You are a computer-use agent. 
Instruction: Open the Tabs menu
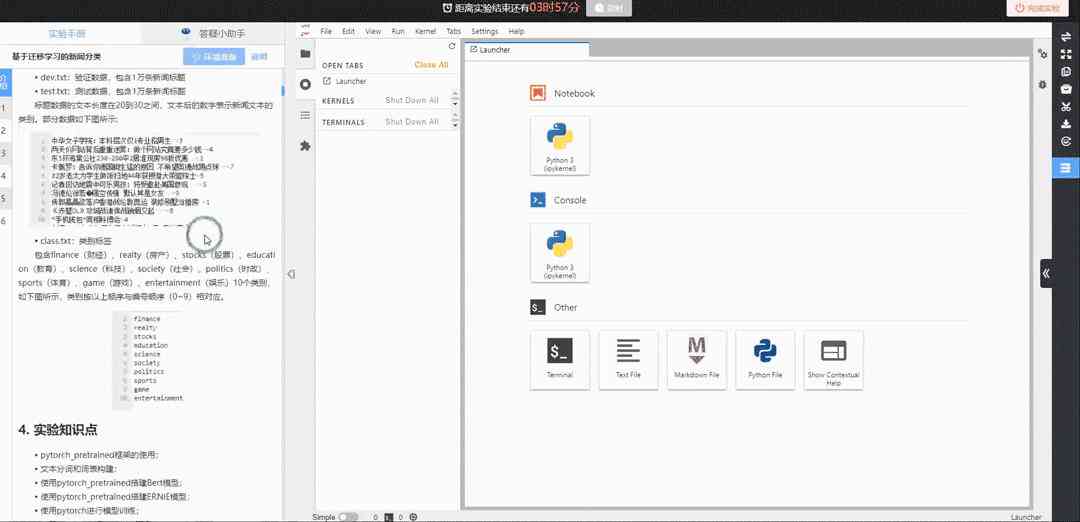pyautogui.click(x=453, y=32)
